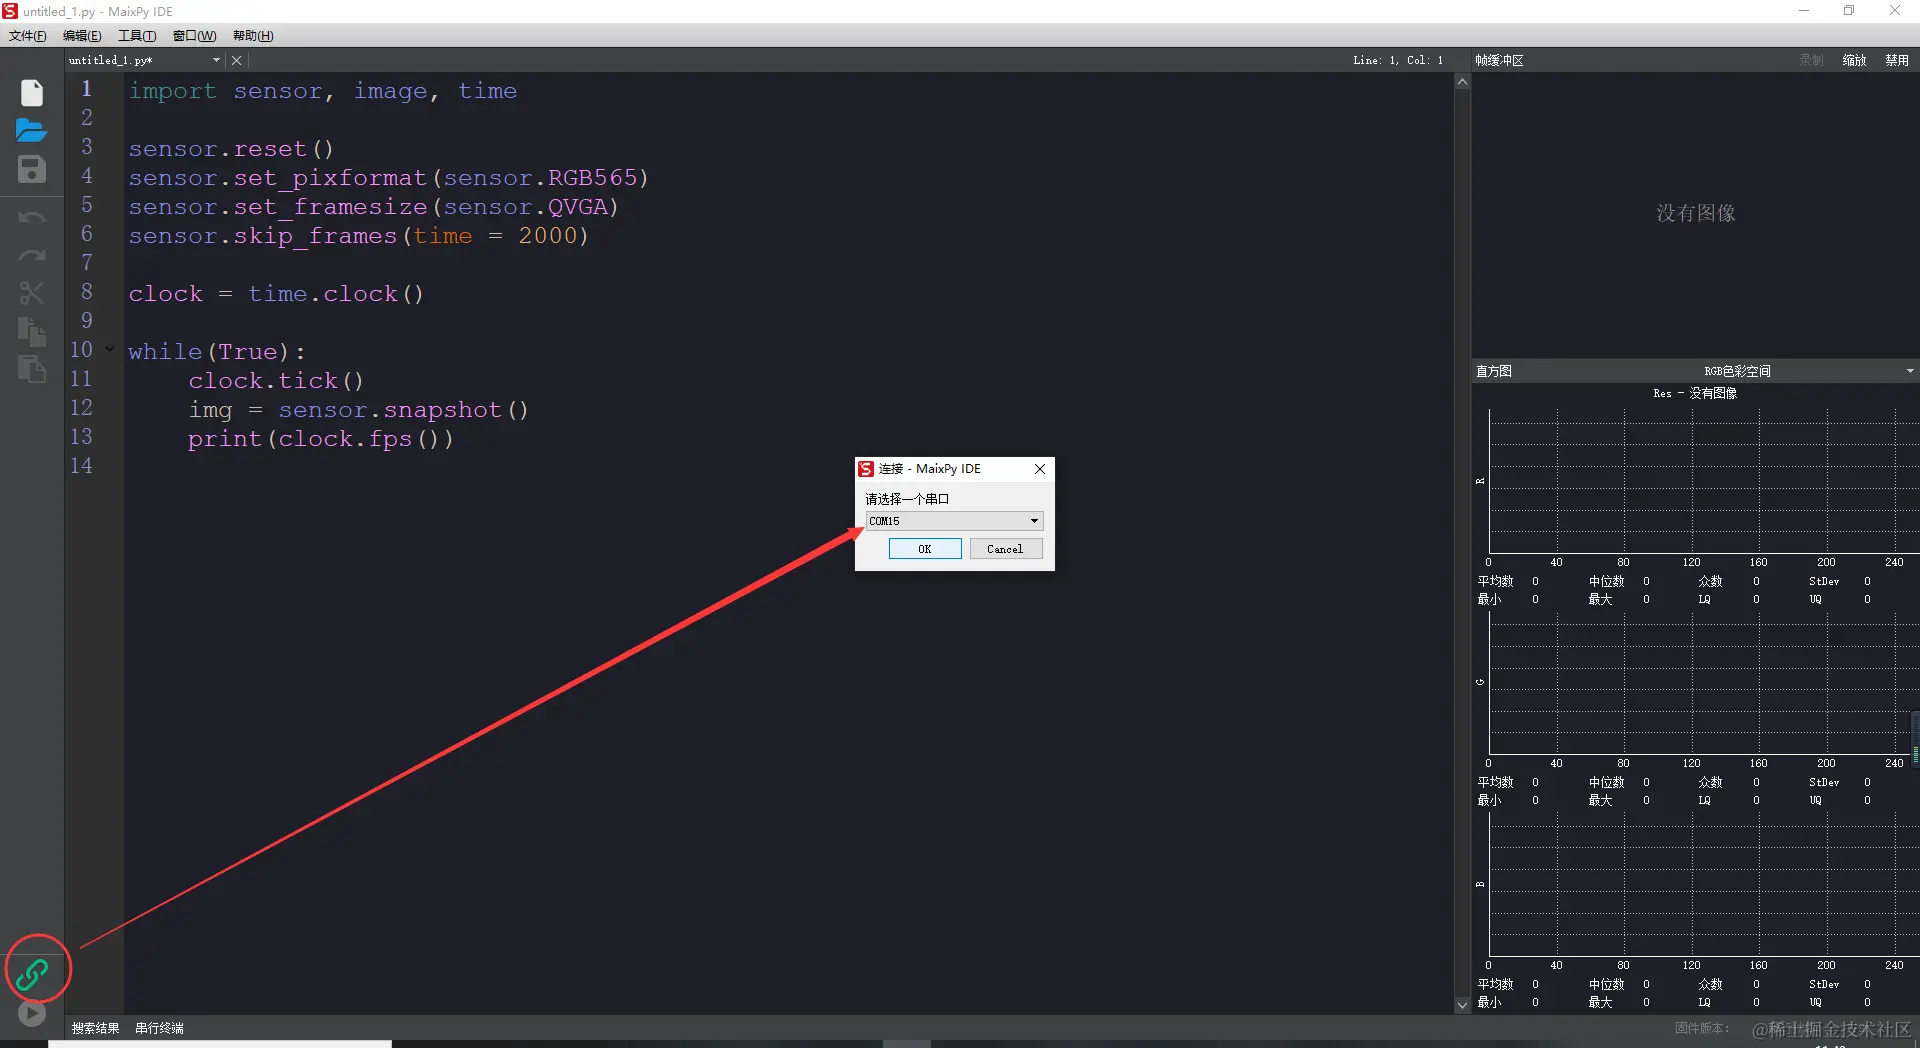Click the Cut scissors icon
1920x1048 pixels.
pyautogui.click(x=32, y=293)
